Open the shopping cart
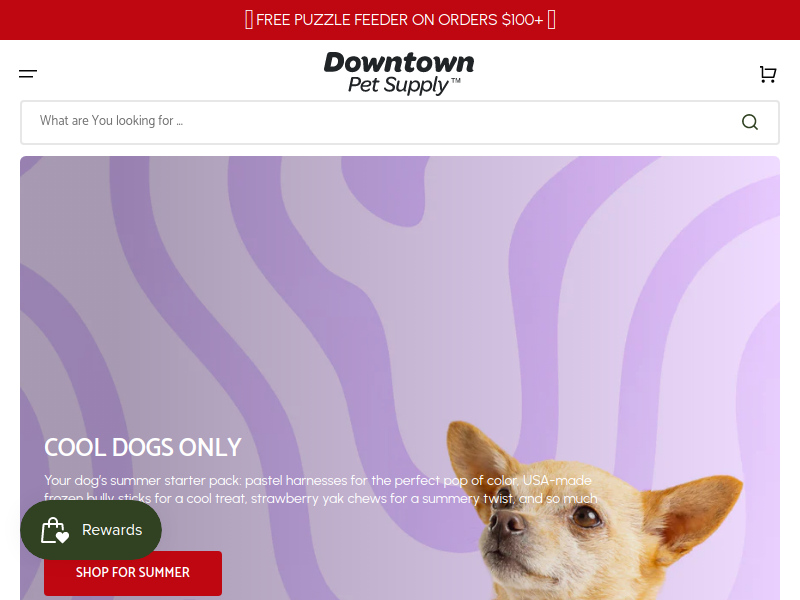This screenshot has height=600, width=800. click(767, 74)
